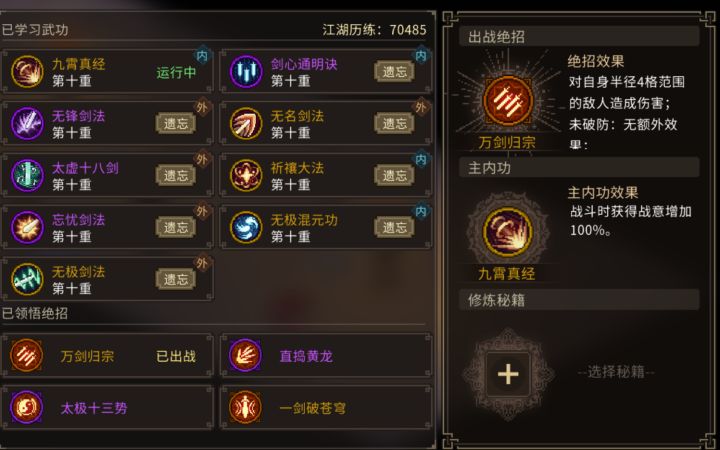Select the 一剑破苍穹 ultimate move
This screenshot has height=450, width=720.
pyautogui.click(x=326, y=408)
